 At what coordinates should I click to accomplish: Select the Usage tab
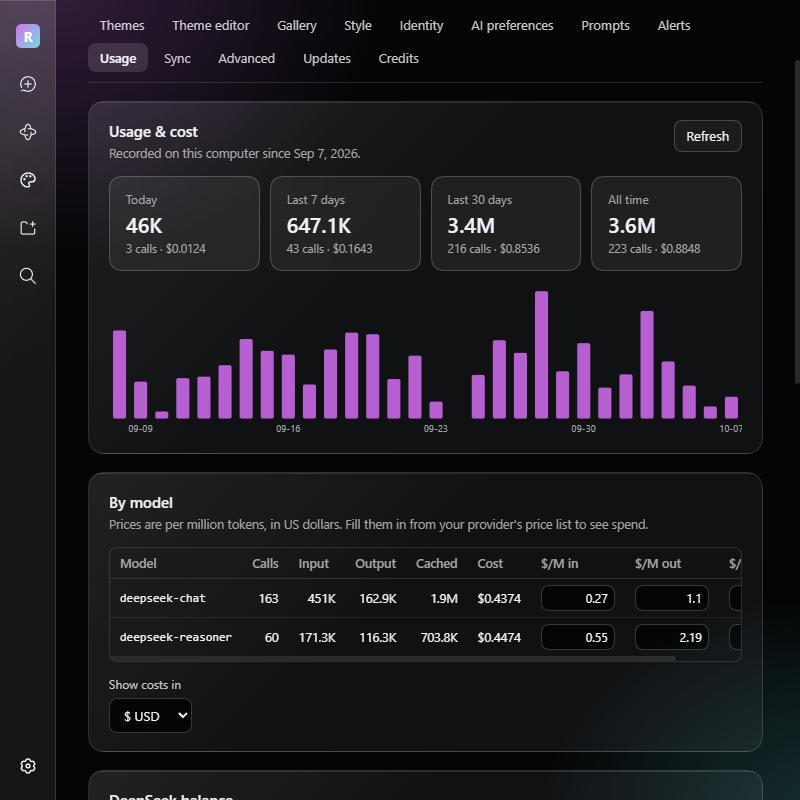pos(118,58)
